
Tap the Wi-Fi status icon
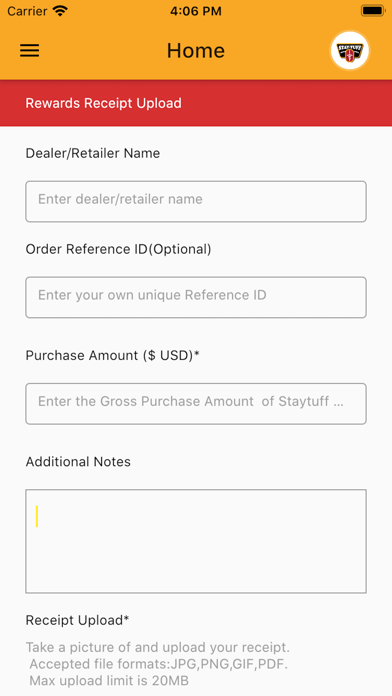click(60, 11)
